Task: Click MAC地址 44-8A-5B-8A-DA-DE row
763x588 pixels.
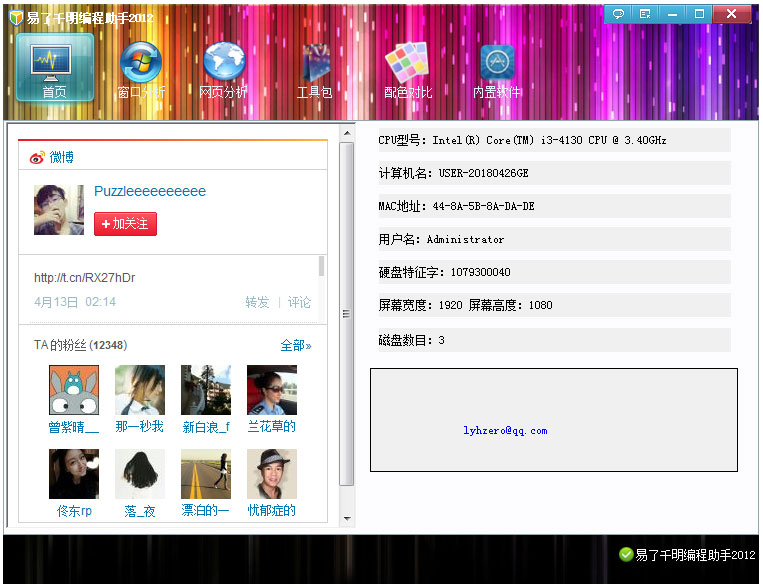Action: (554, 206)
